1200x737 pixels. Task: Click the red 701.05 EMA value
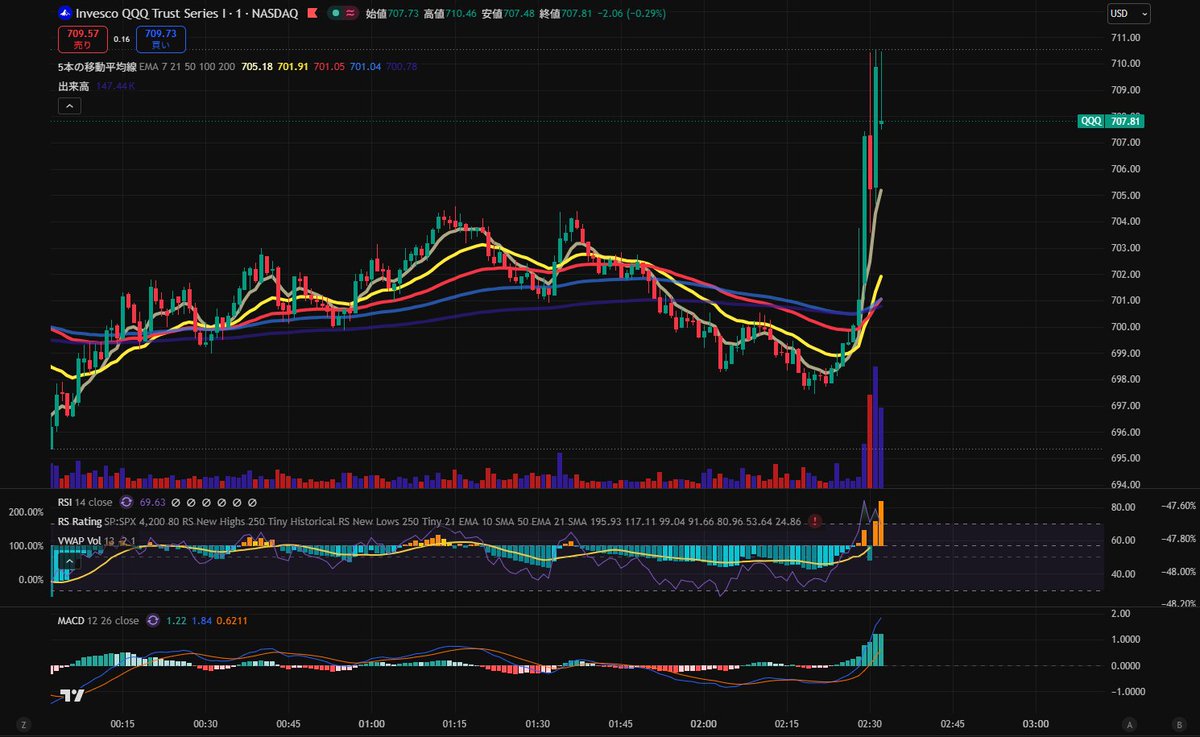point(329,66)
